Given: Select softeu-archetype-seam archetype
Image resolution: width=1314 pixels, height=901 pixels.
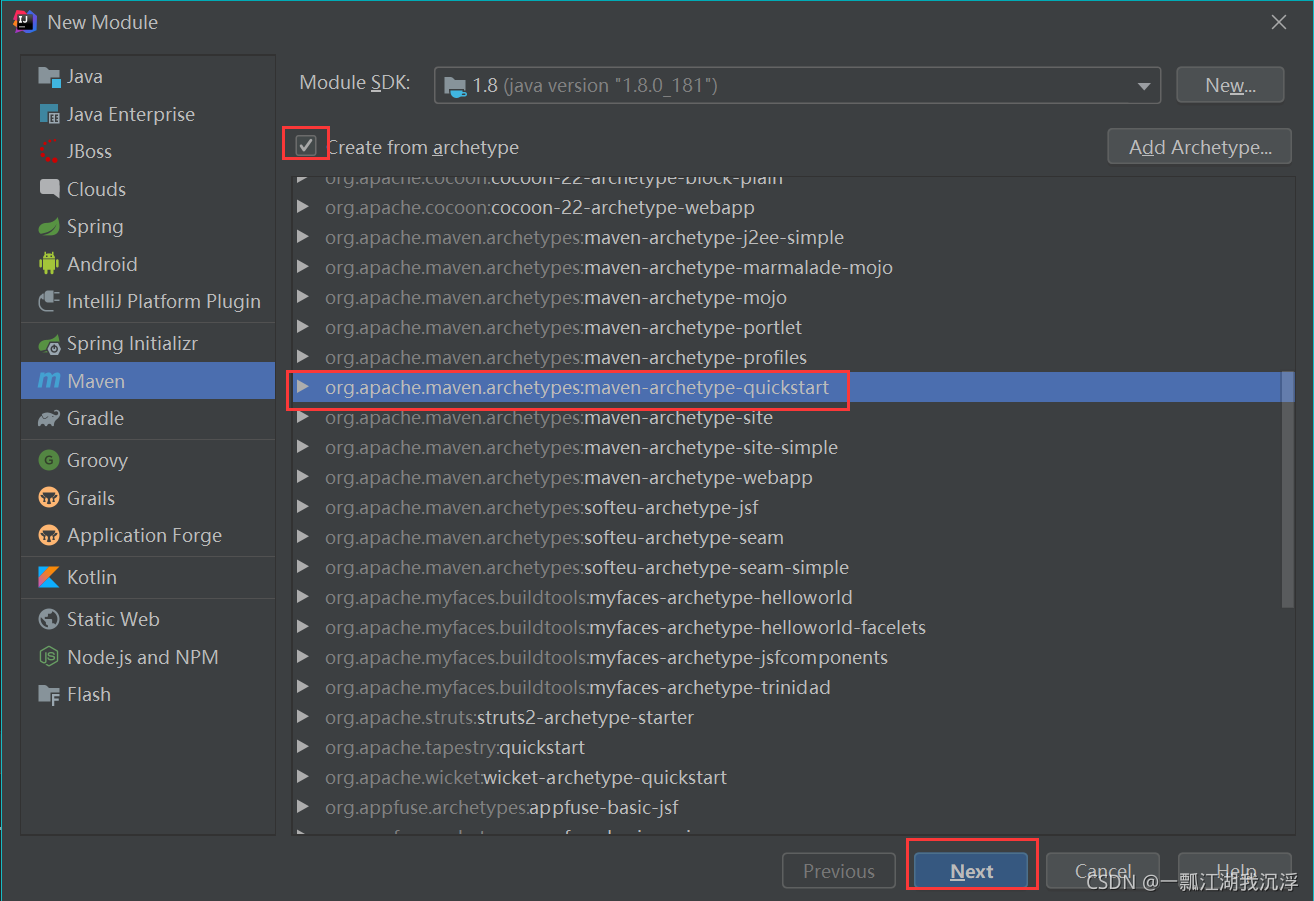Looking at the screenshot, I should point(786,538).
